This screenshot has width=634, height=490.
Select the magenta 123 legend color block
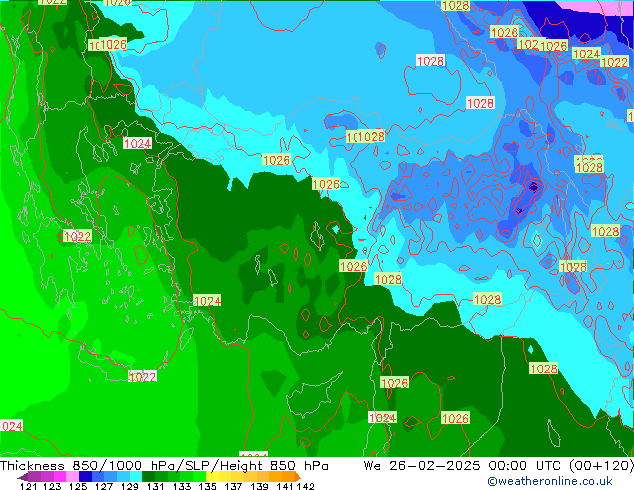[x=60, y=477]
